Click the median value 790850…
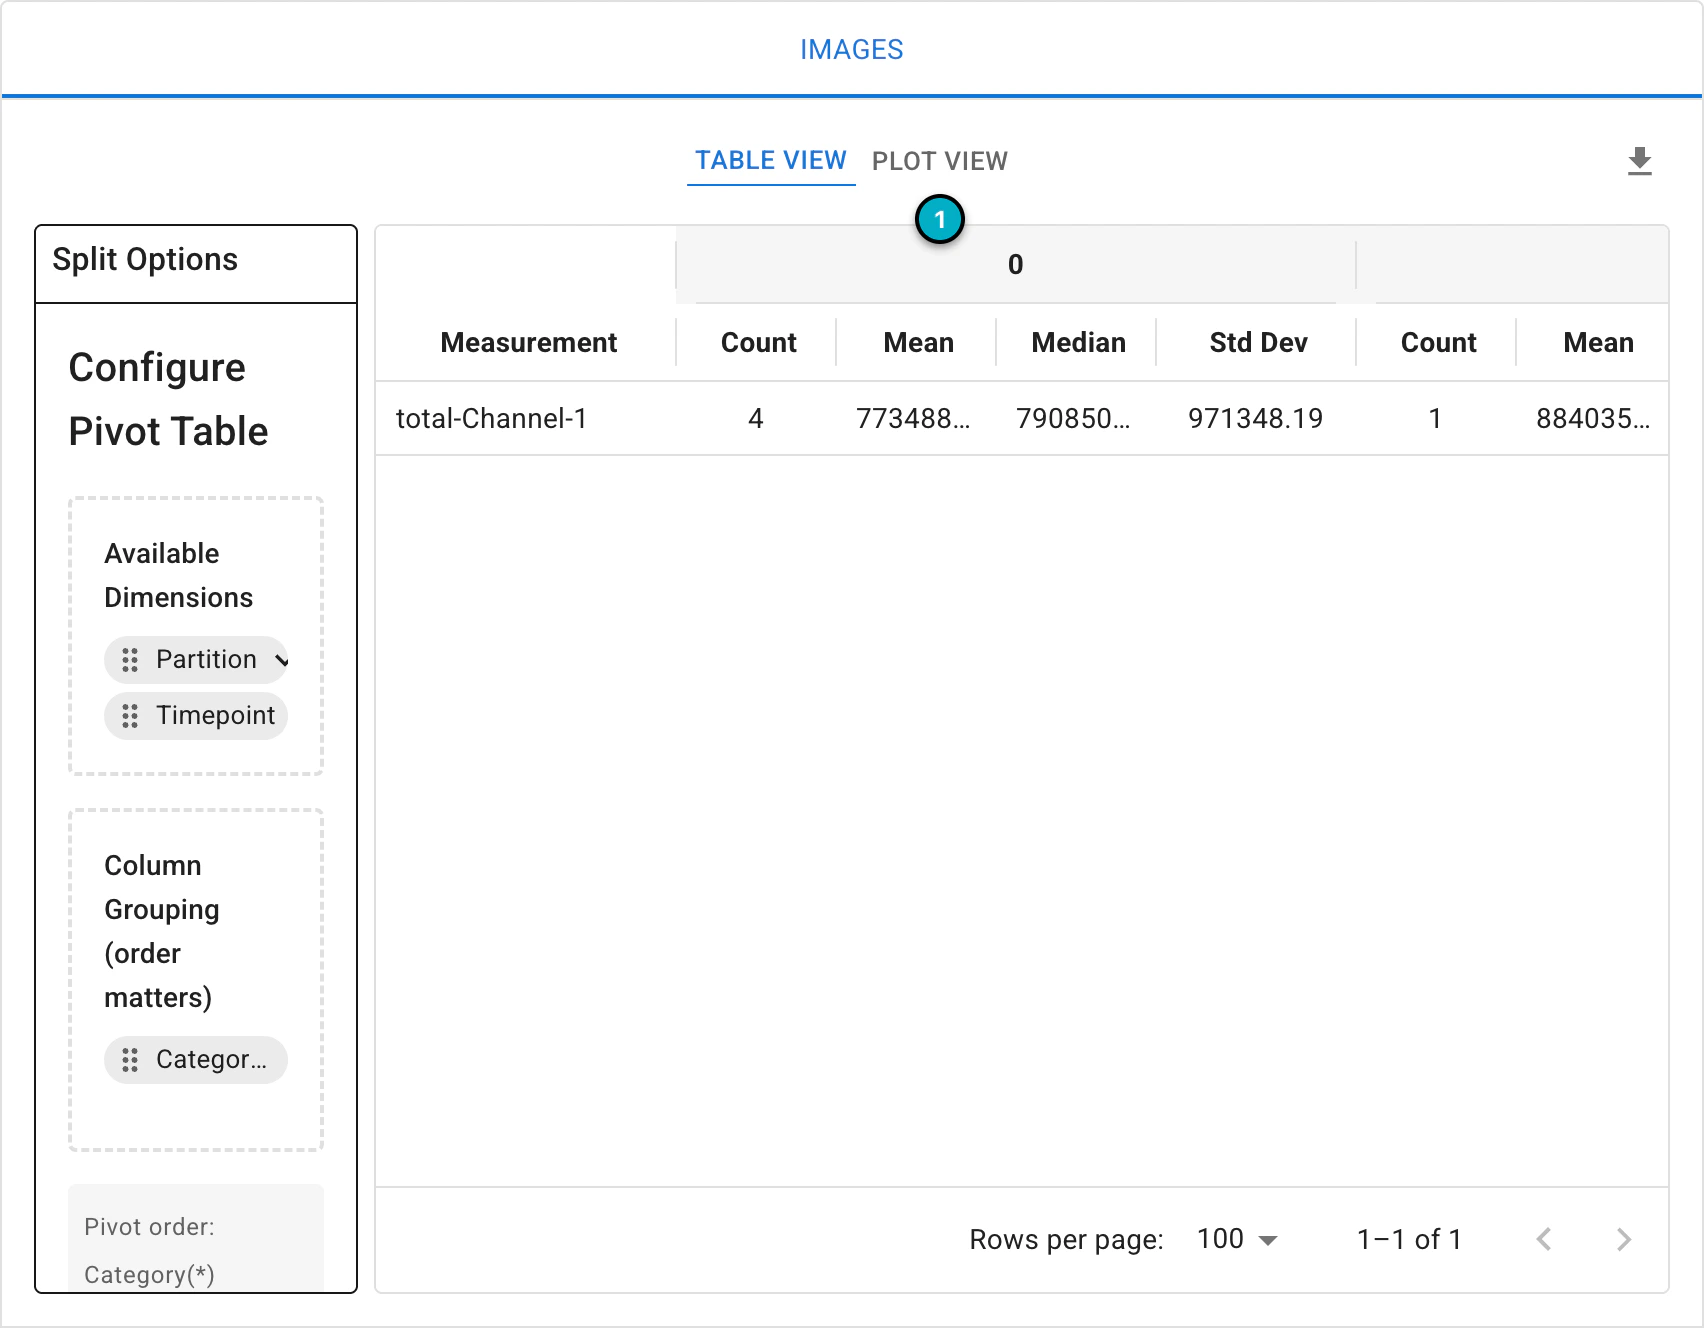The height and width of the screenshot is (1328, 1704). click(x=1073, y=419)
